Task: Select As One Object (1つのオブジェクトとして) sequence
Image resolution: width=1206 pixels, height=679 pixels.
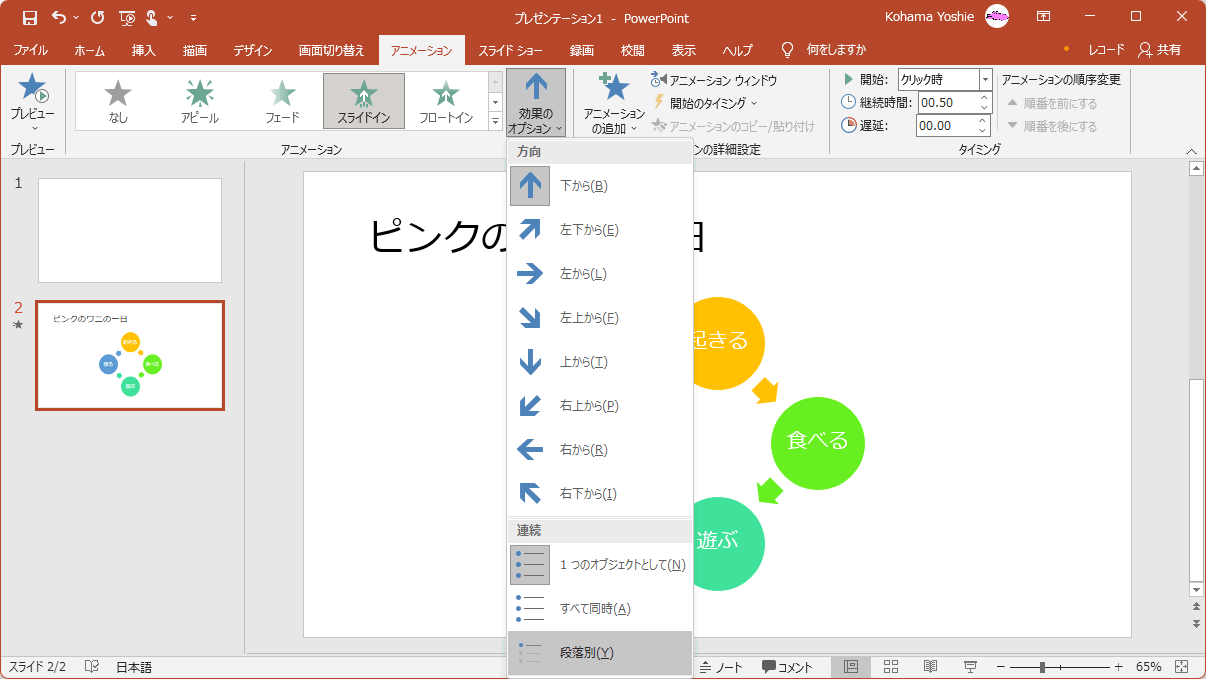Action: click(600, 565)
